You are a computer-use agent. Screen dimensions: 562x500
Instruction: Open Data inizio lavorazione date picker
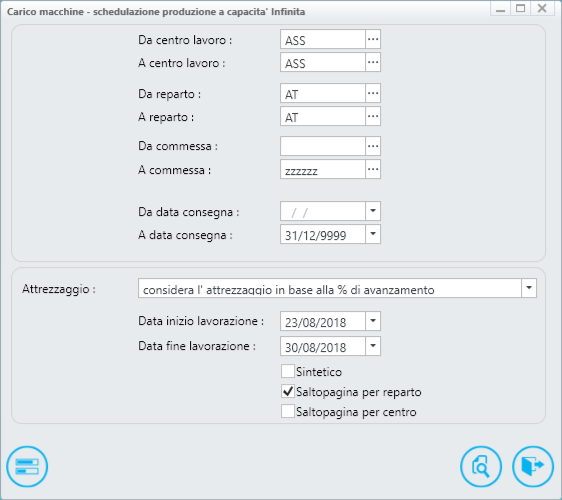373,321
